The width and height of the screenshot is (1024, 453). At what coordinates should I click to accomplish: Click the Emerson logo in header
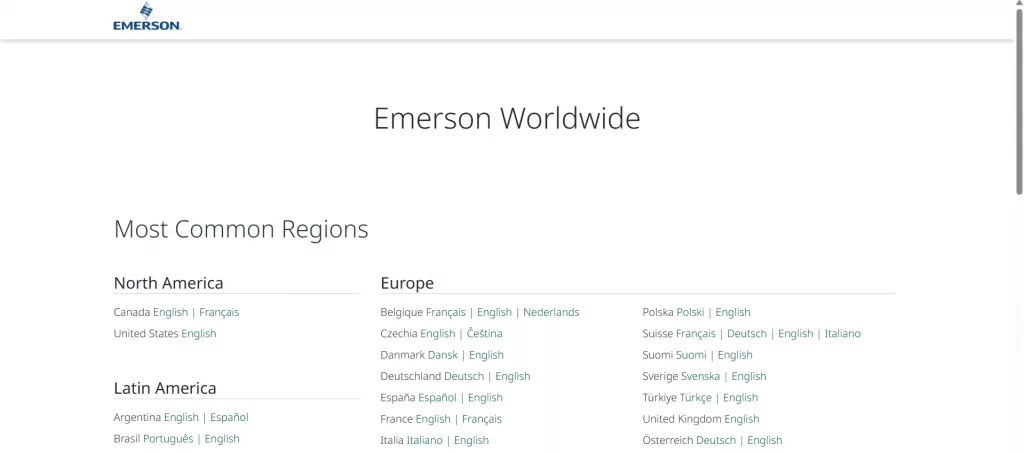147,17
